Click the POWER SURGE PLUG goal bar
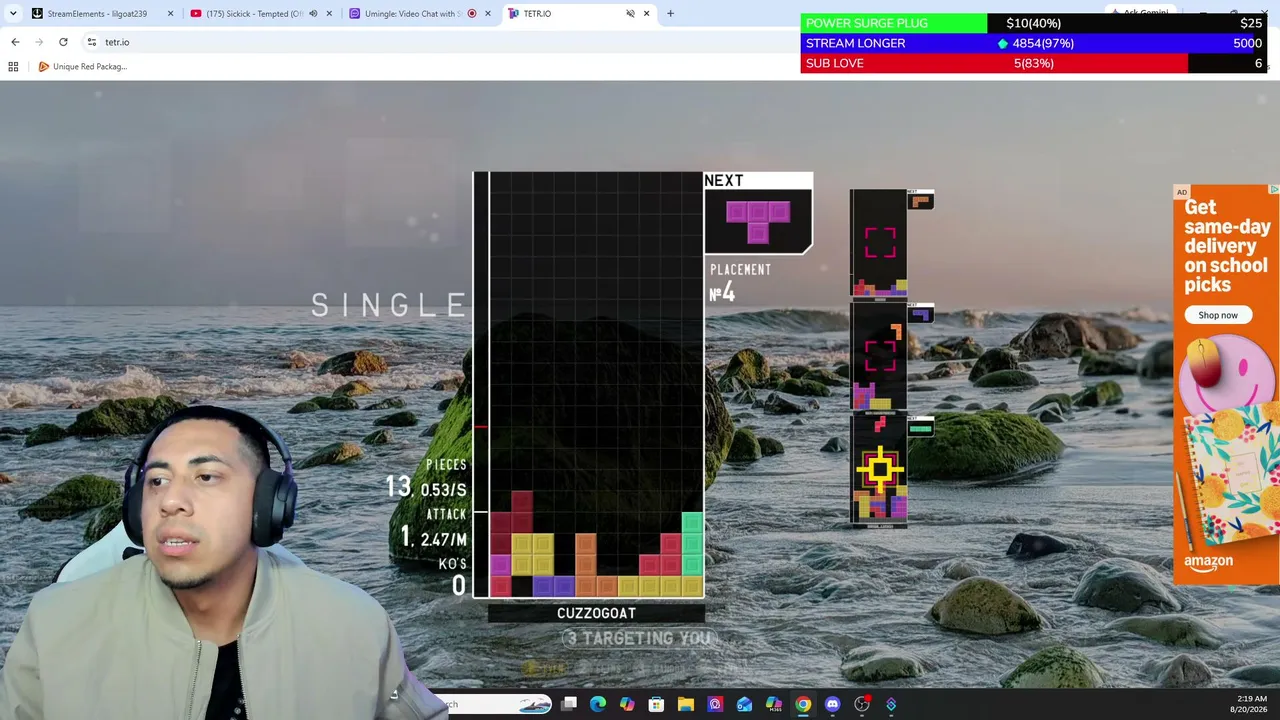The width and height of the screenshot is (1280, 720). [1034, 23]
